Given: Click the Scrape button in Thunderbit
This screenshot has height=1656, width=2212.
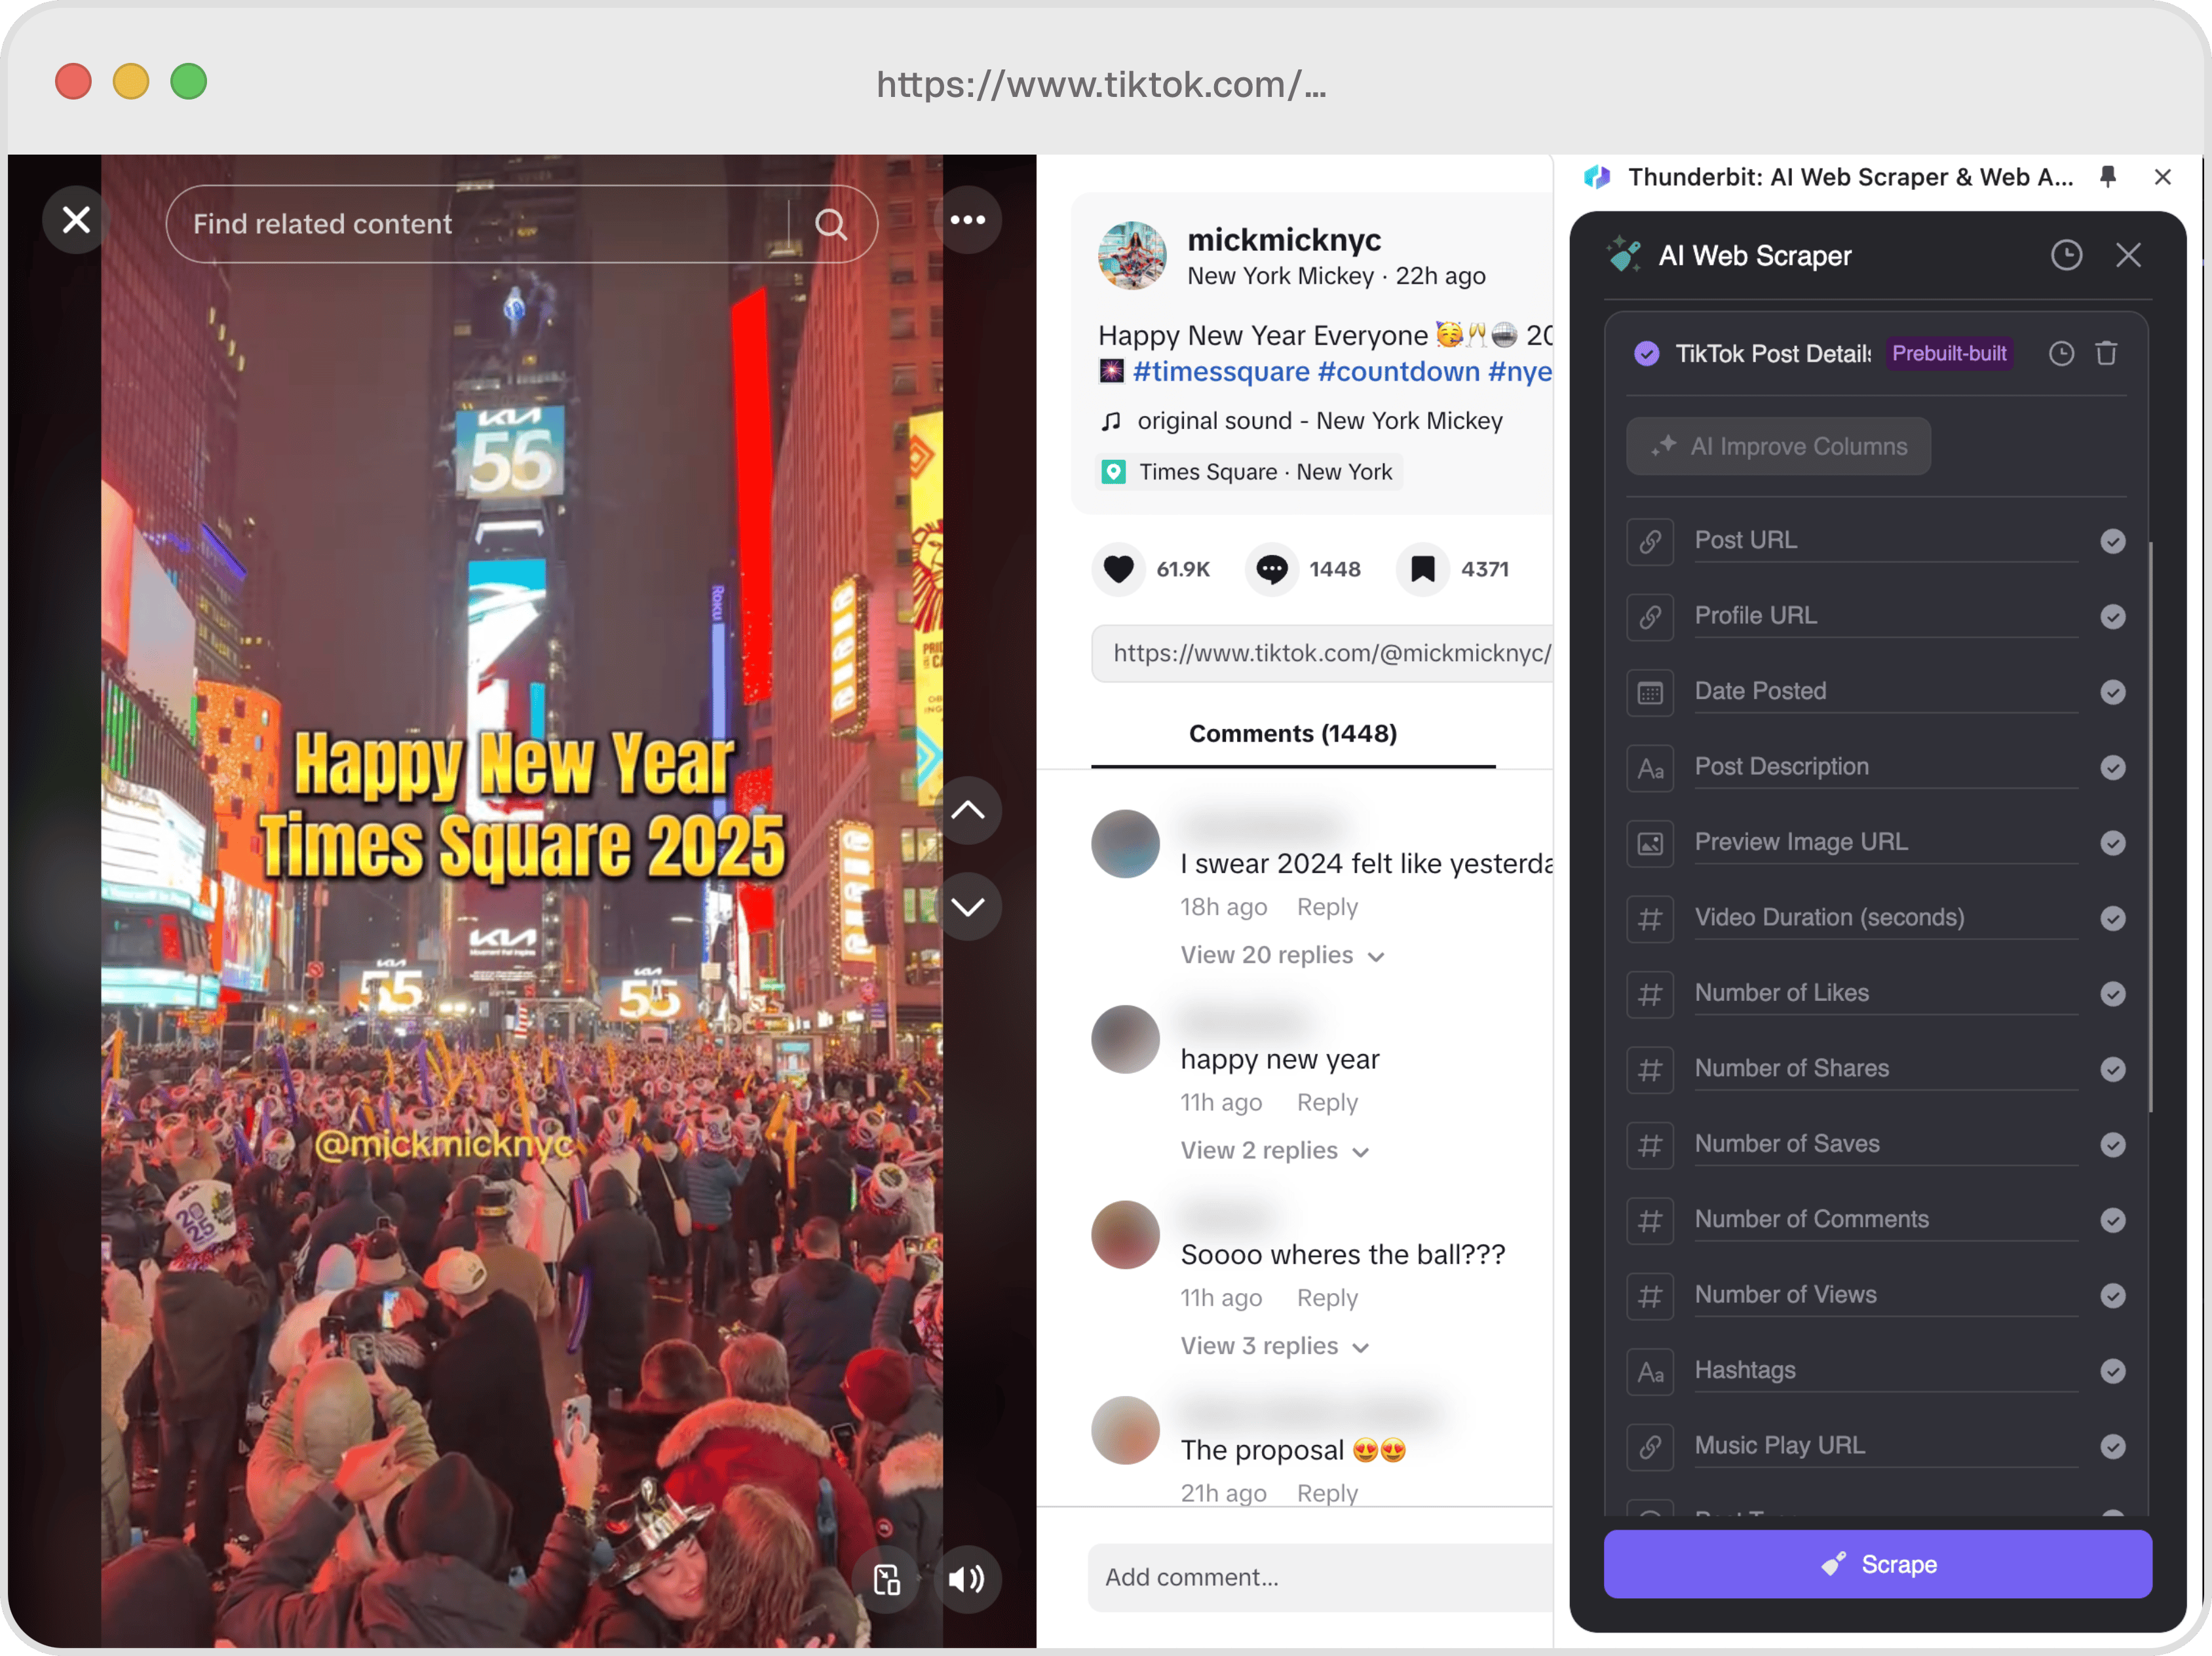Looking at the screenshot, I should coord(1883,1562).
